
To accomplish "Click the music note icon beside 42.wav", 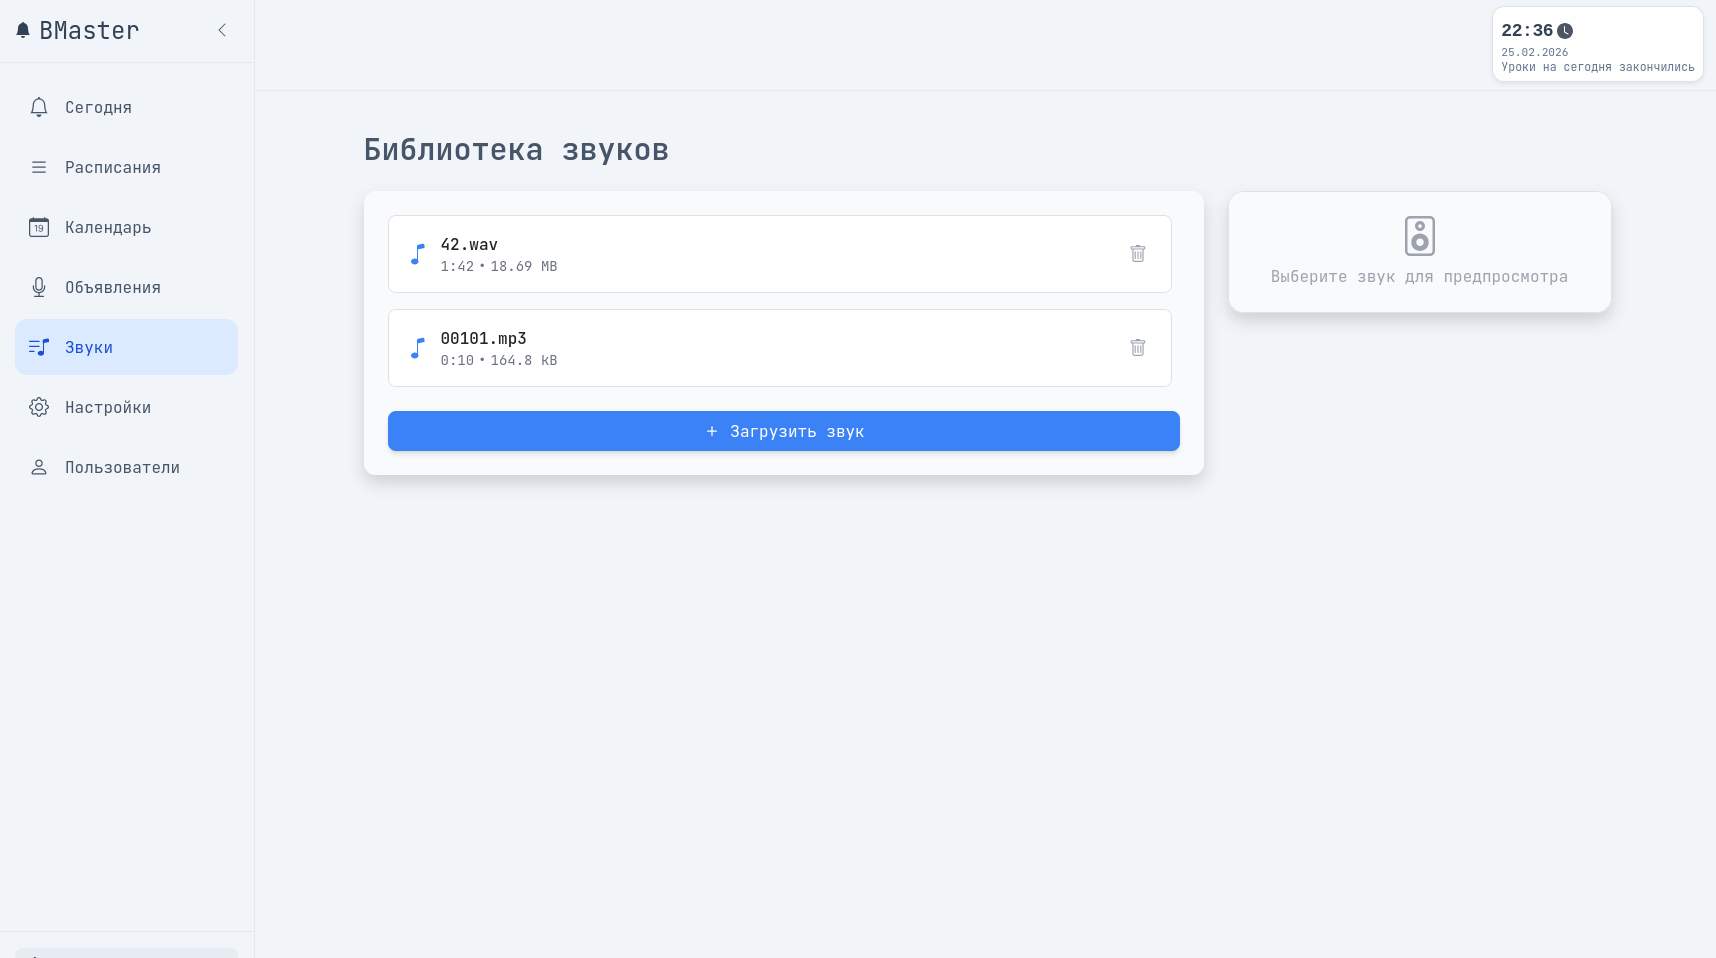I will pyautogui.click(x=418, y=254).
